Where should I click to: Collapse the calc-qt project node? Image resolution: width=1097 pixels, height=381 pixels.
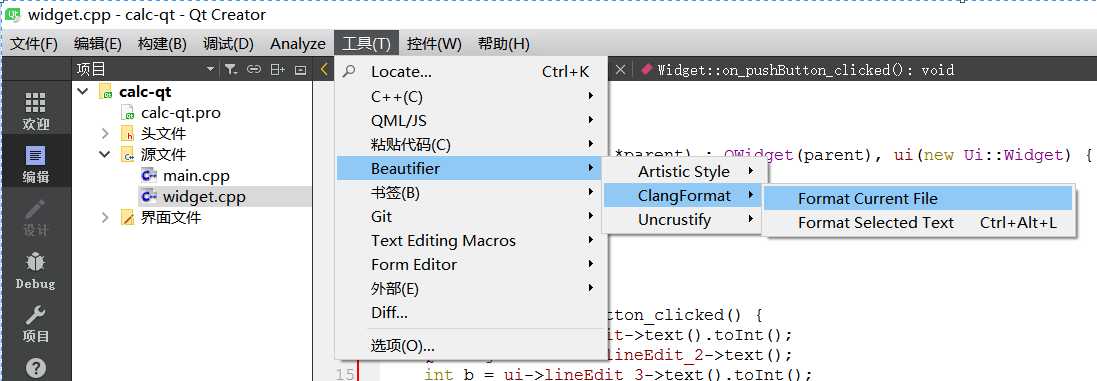pyautogui.click(x=83, y=92)
